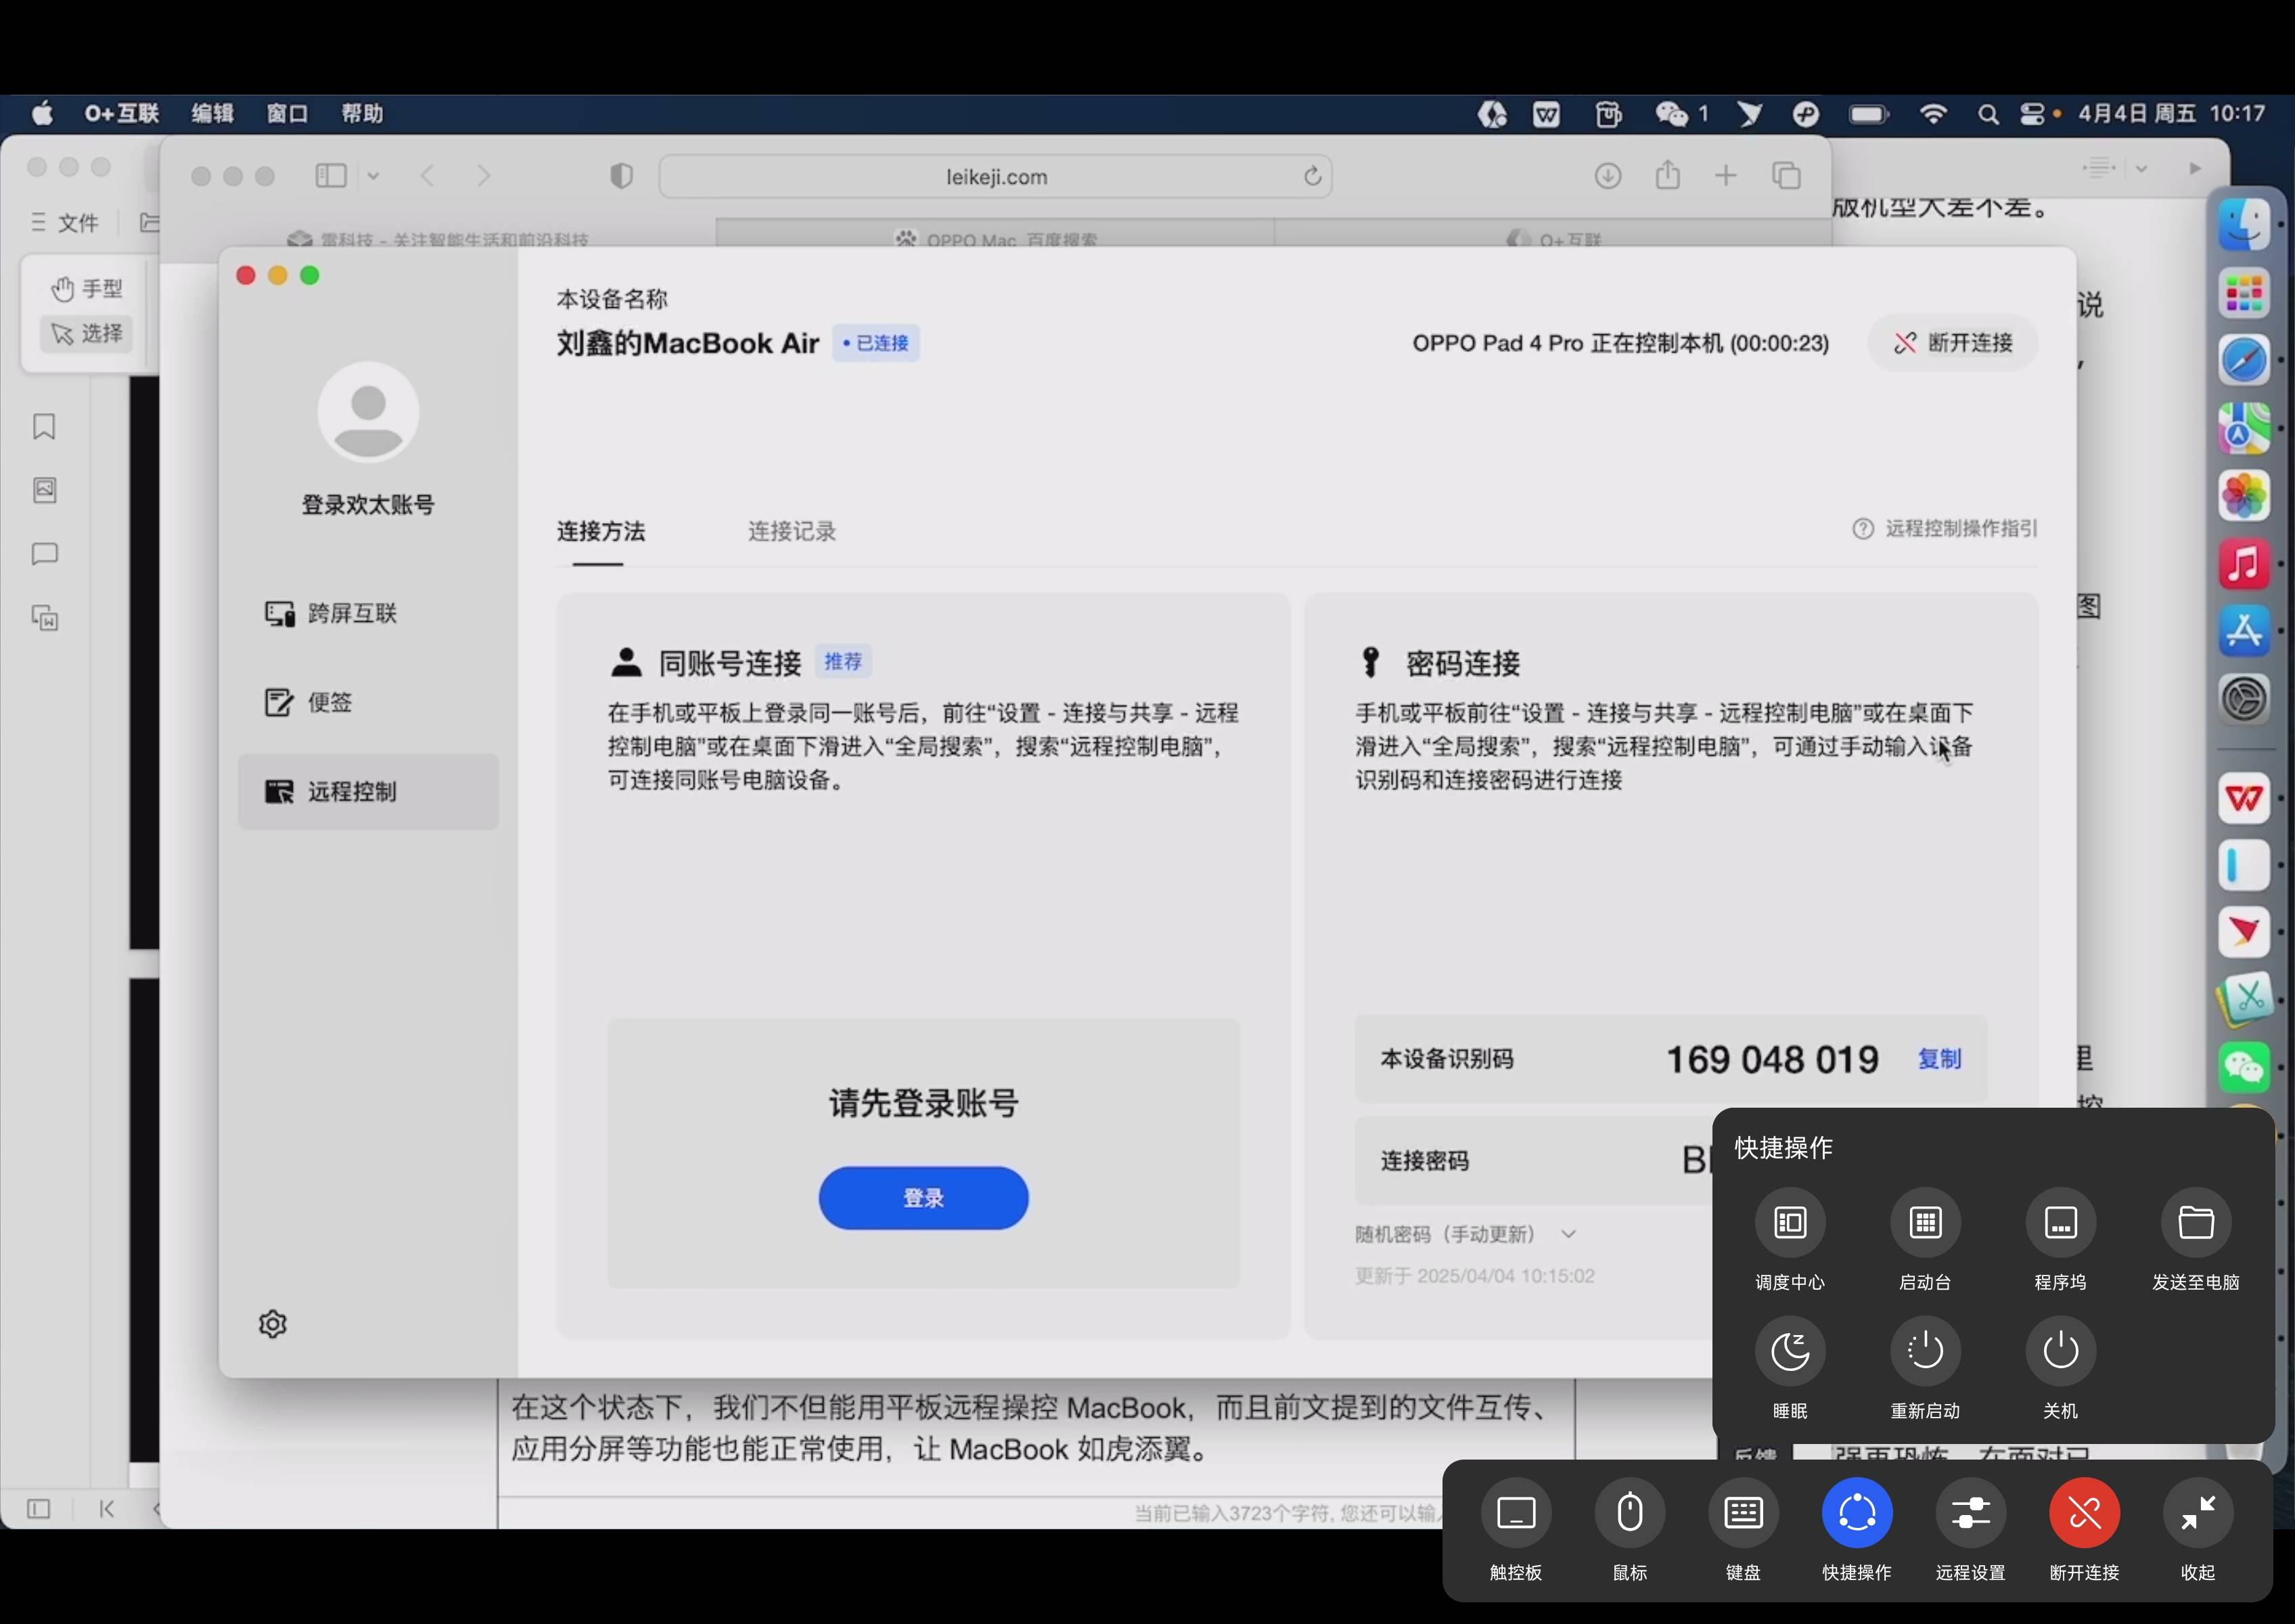Go back with Safari back arrow

(427, 176)
